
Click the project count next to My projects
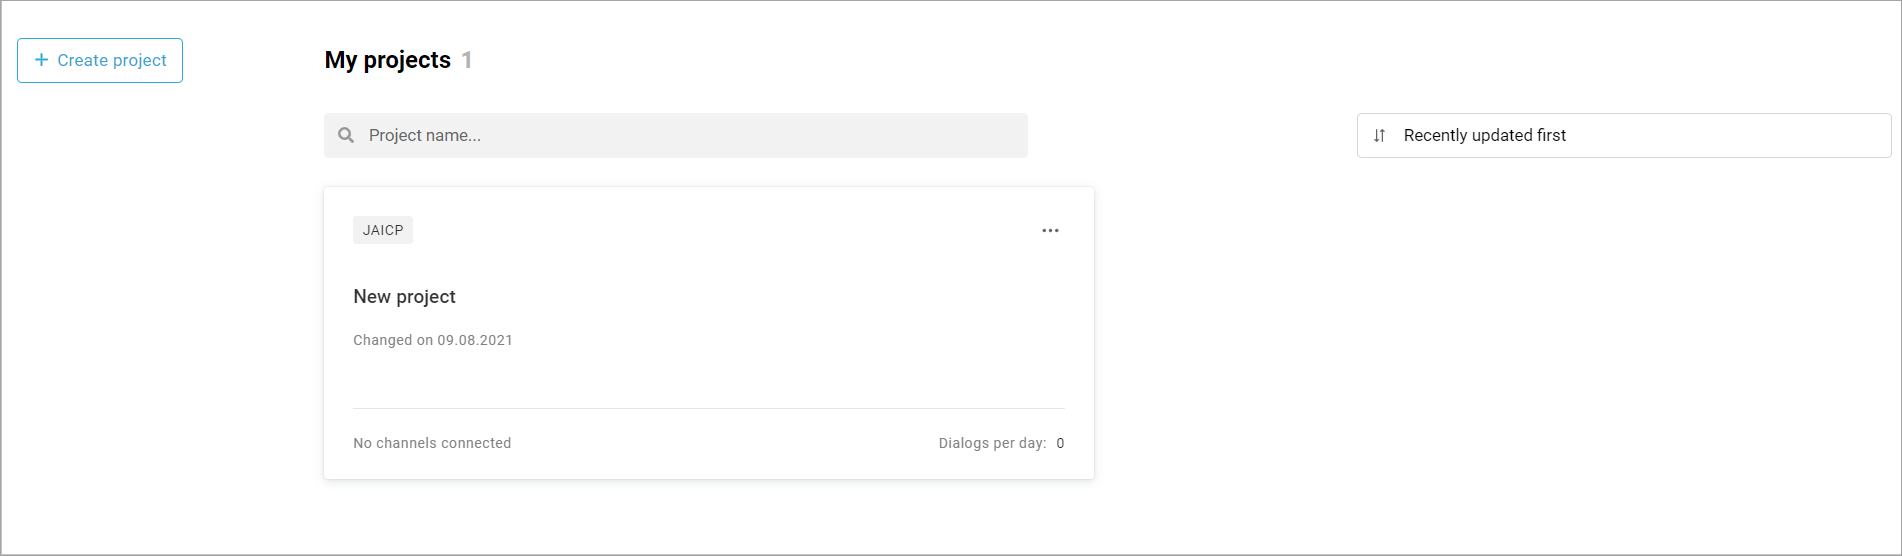click(x=466, y=60)
